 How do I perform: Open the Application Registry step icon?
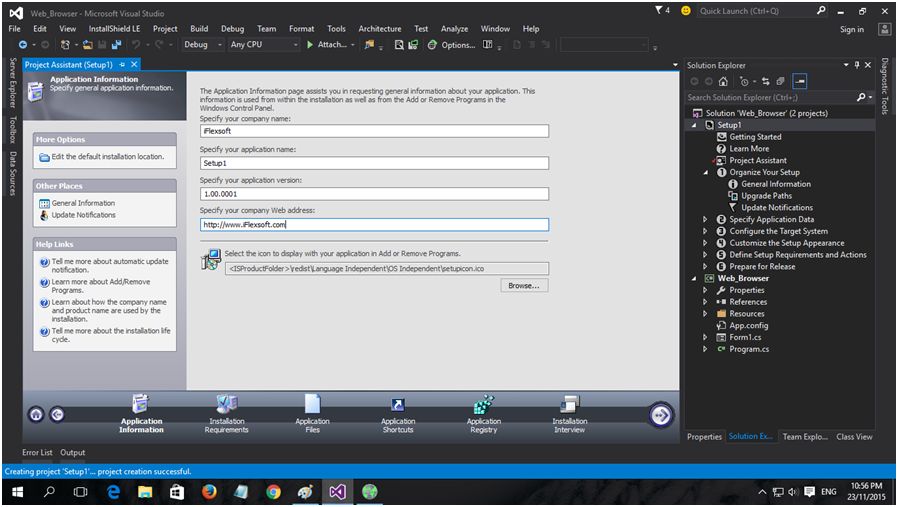click(484, 405)
